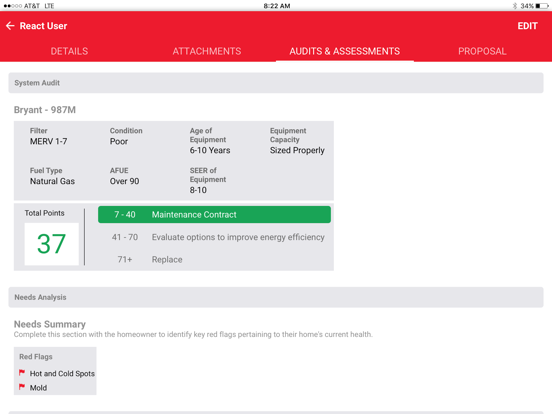Tap the Over 90 AFUE value
The height and width of the screenshot is (414, 552).
point(124,181)
